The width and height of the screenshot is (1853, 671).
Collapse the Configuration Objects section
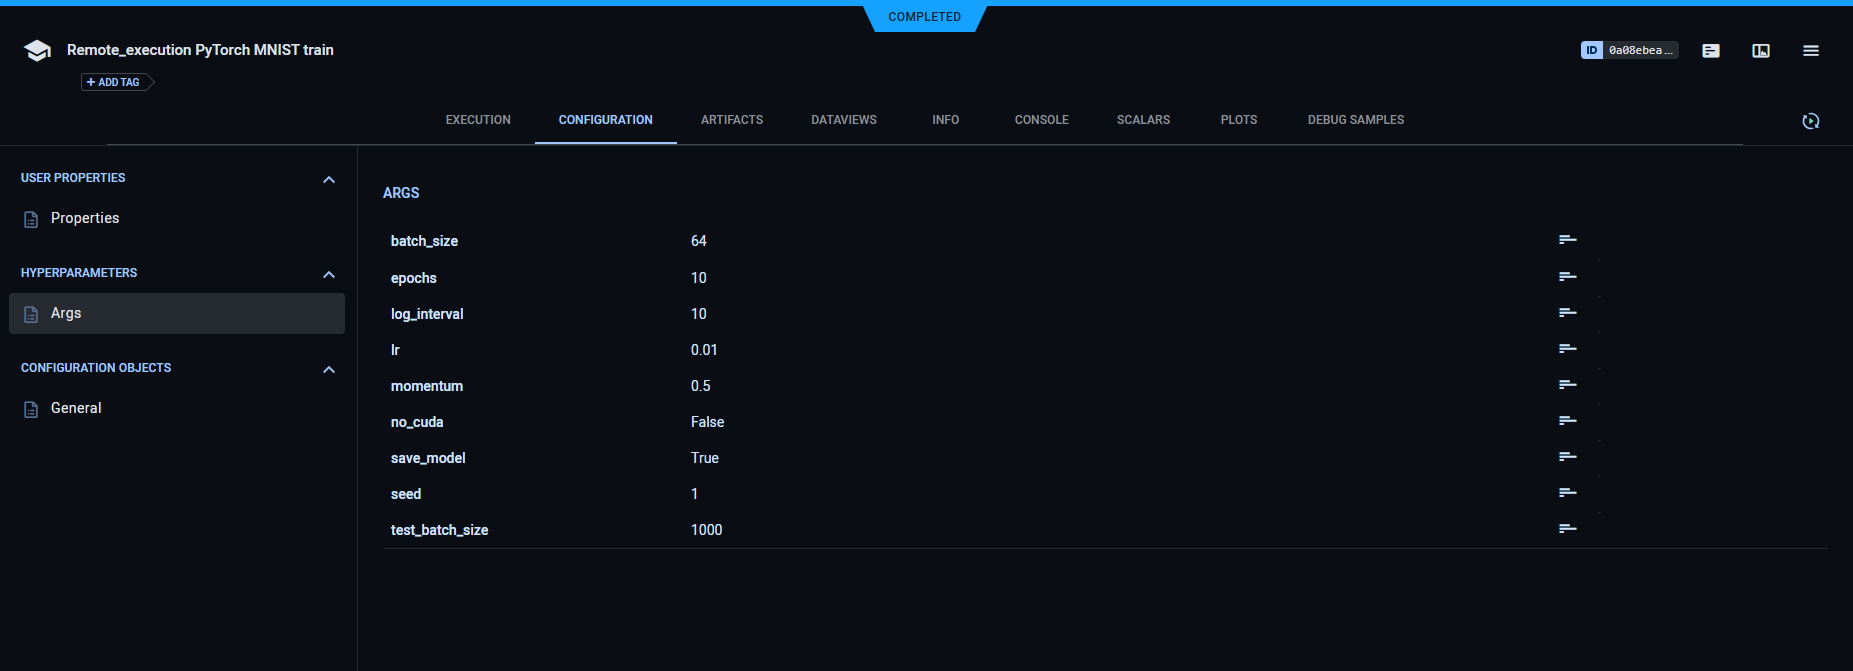click(x=329, y=370)
